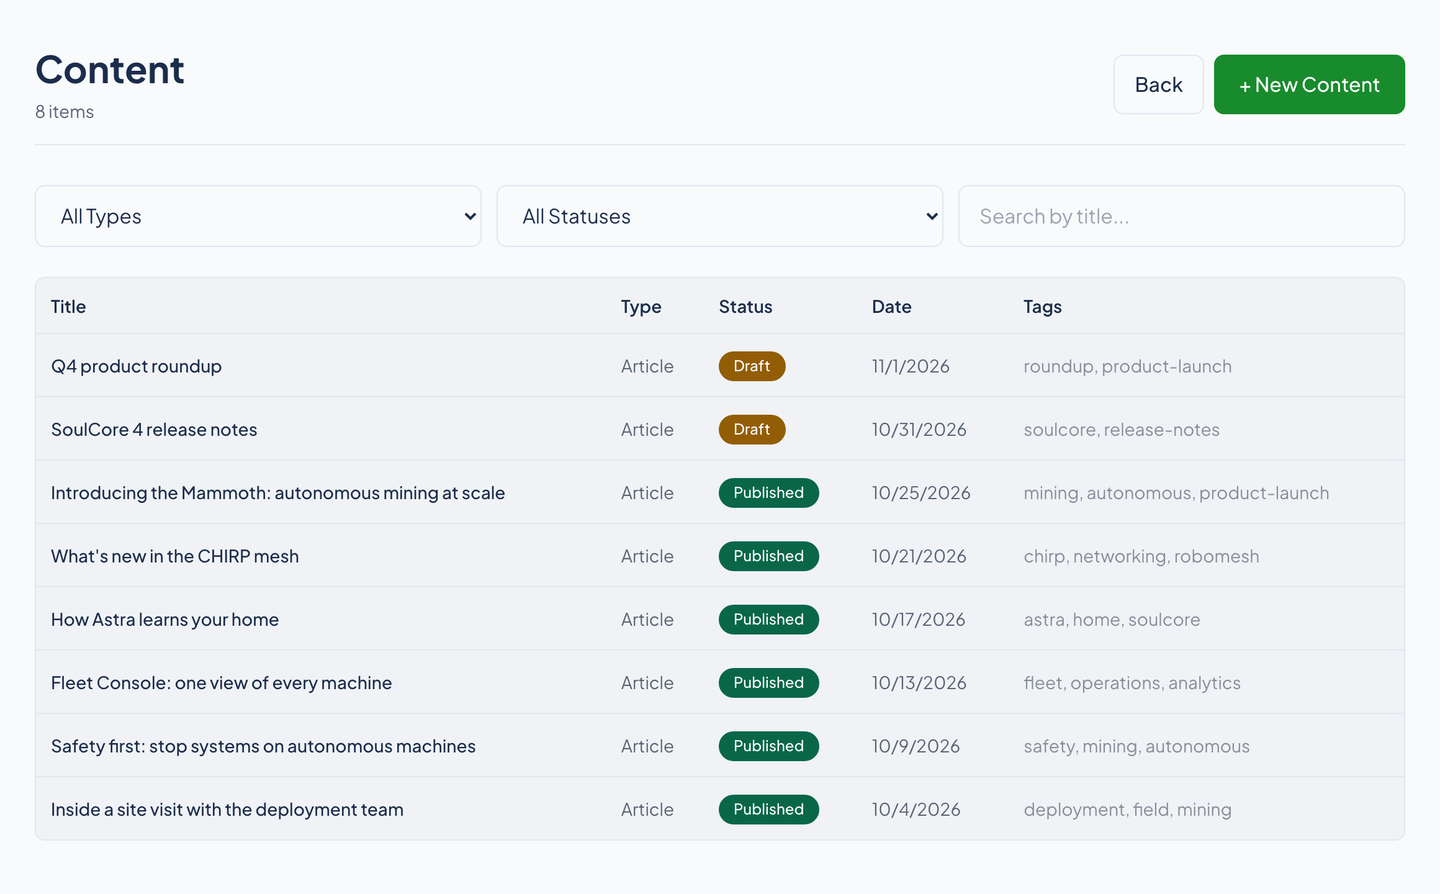This screenshot has width=1440, height=894.
Task: Click the Status column header
Action: (x=745, y=307)
